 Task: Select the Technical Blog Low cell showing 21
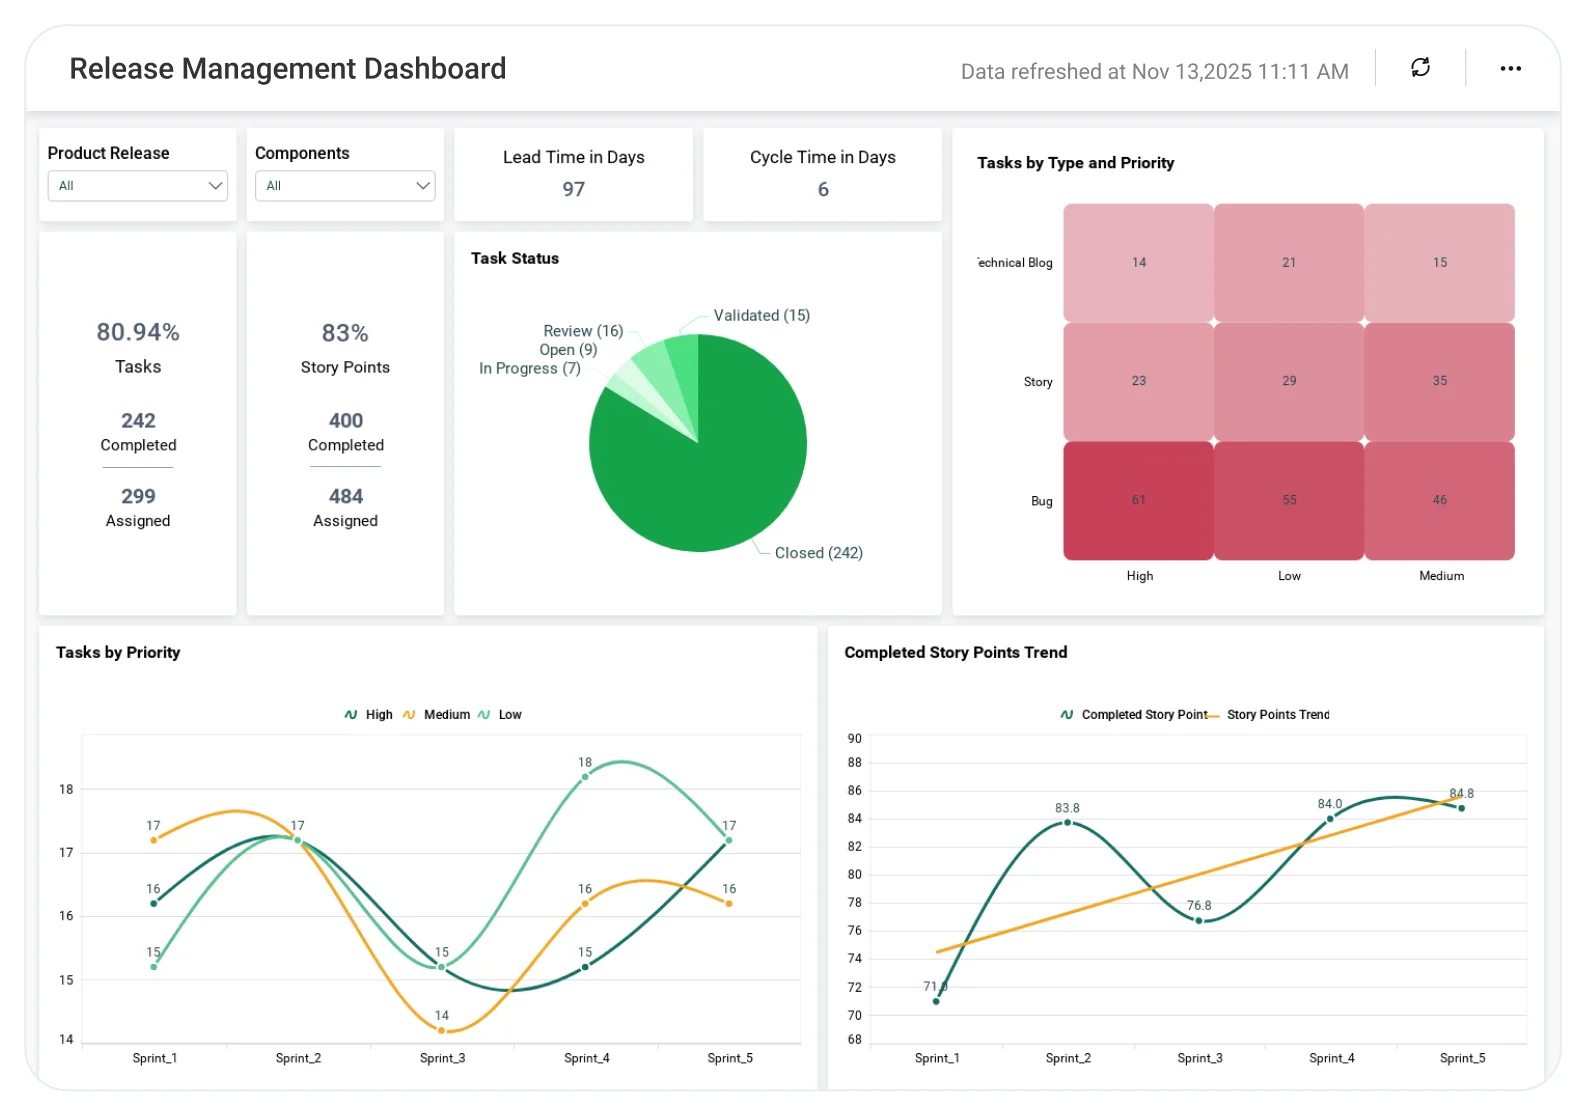pos(1289,262)
